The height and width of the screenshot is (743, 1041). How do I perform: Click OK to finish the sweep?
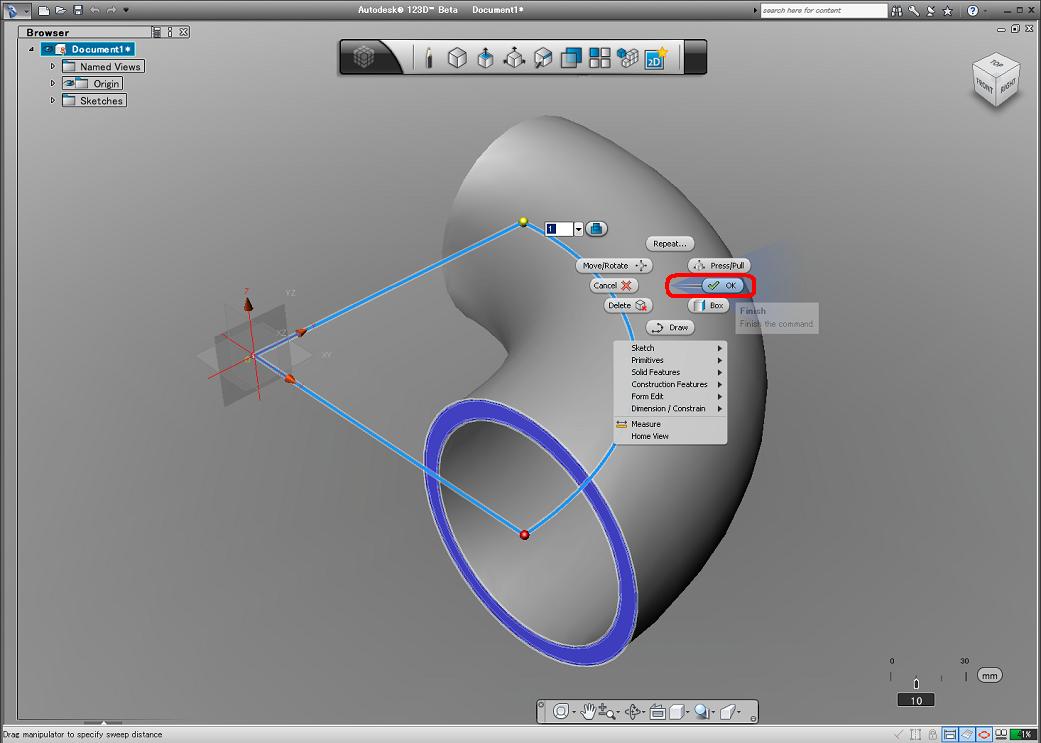point(722,286)
